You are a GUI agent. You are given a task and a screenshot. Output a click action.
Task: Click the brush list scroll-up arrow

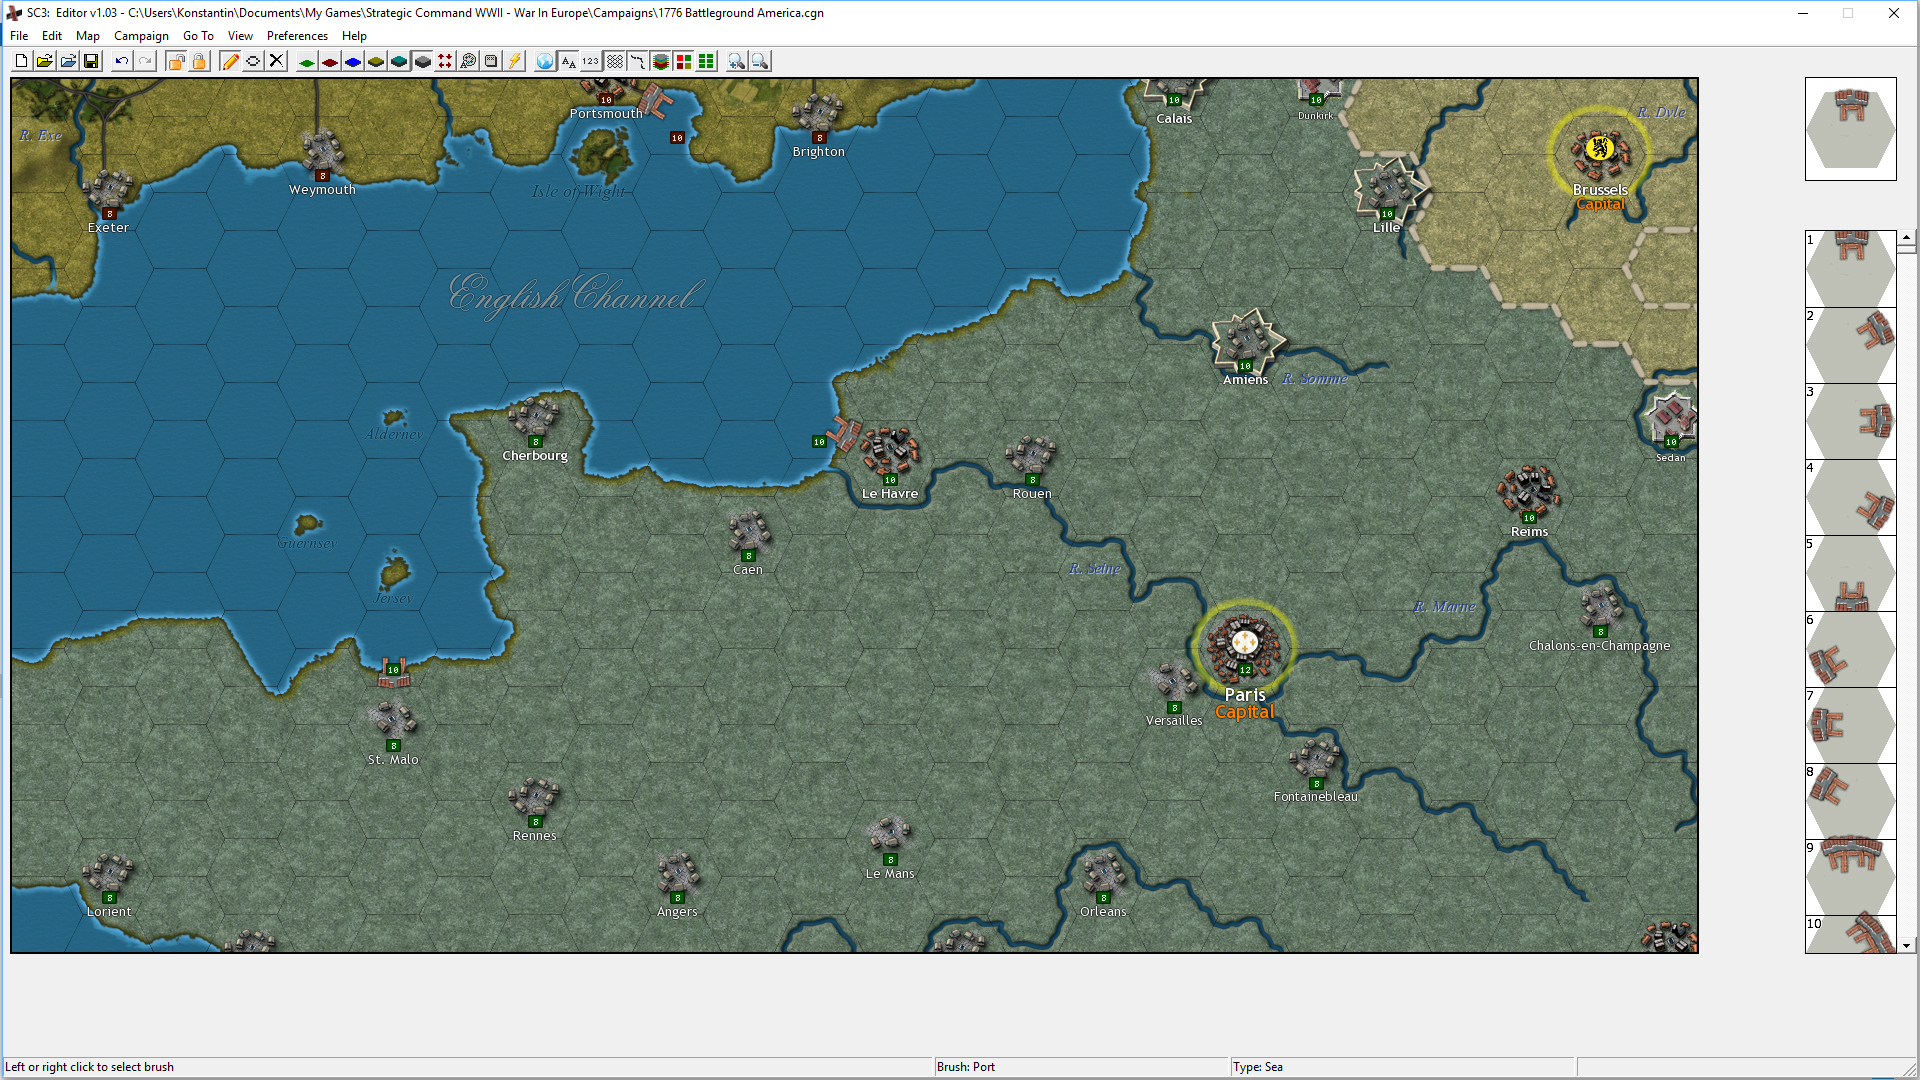[1907, 238]
